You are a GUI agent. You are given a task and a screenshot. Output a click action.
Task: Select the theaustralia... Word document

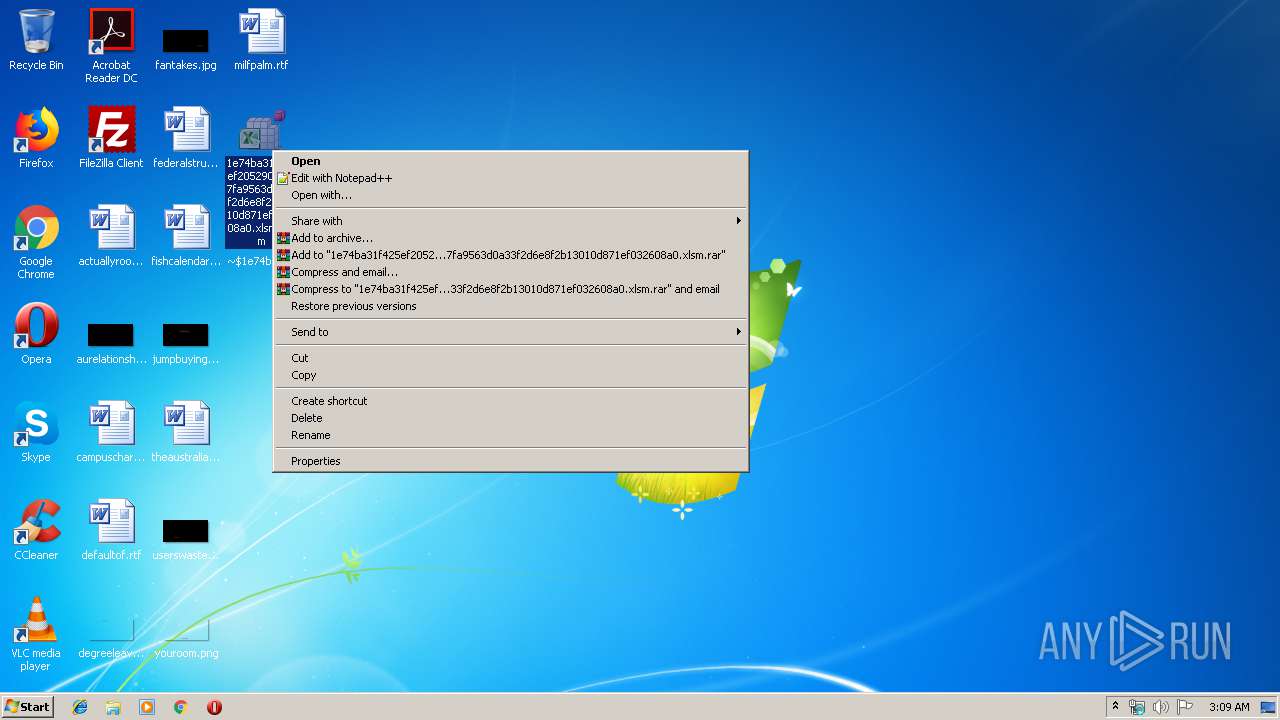coord(186,433)
